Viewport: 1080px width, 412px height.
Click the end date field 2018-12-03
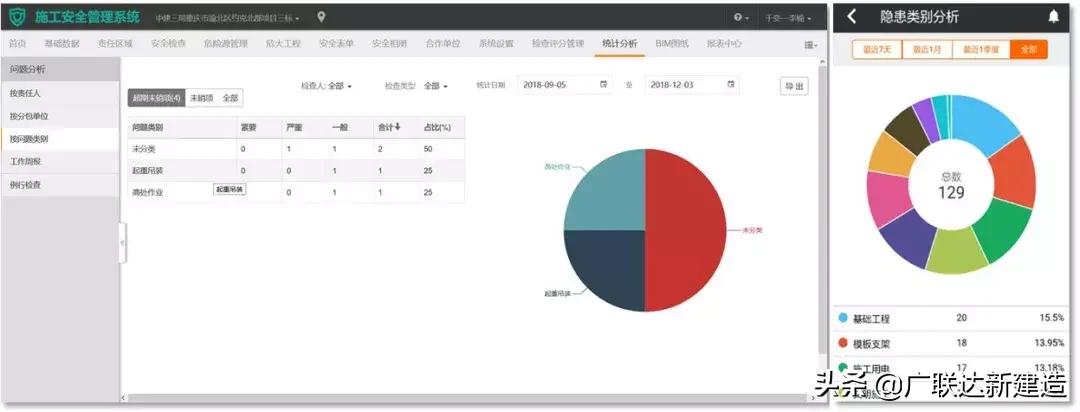692,85
